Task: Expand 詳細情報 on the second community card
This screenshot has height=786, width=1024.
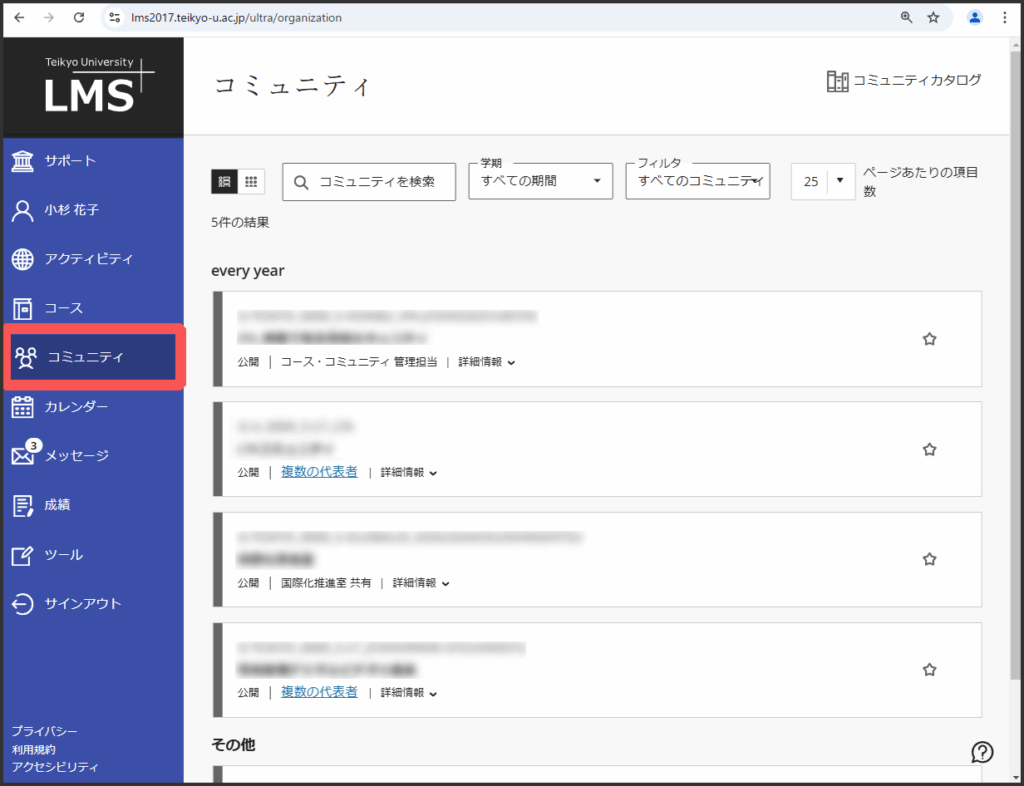Action: pyautogui.click(x=409, y=473)
